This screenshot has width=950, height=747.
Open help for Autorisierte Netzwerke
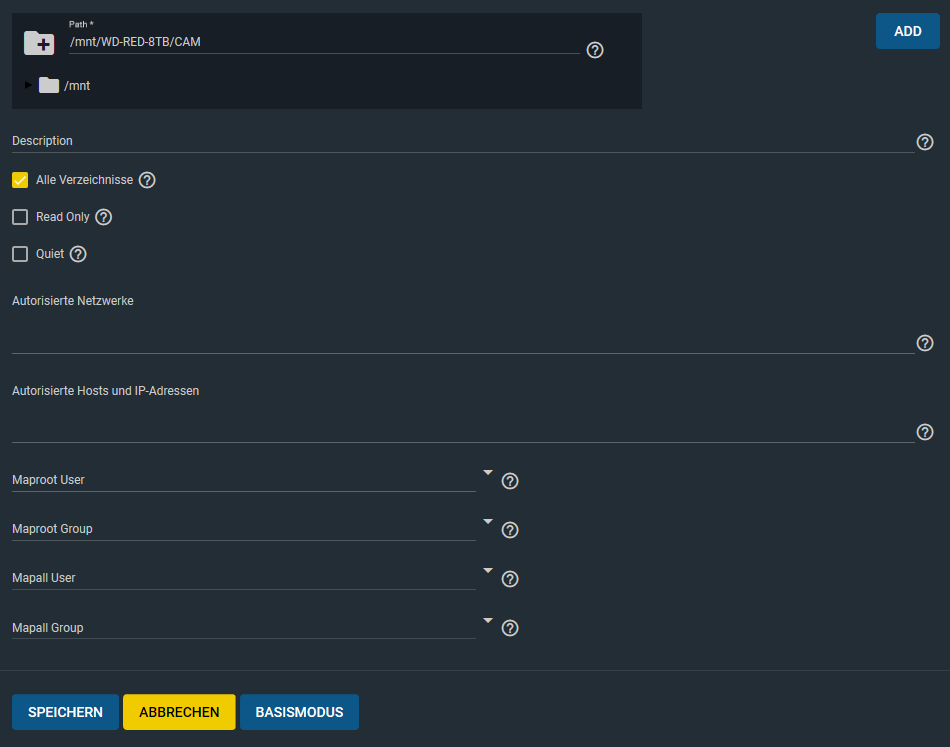[x=925, y=343]
